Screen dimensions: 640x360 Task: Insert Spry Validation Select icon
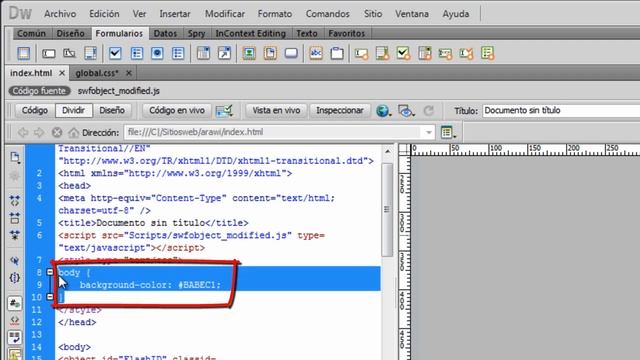tap(424, 53)
